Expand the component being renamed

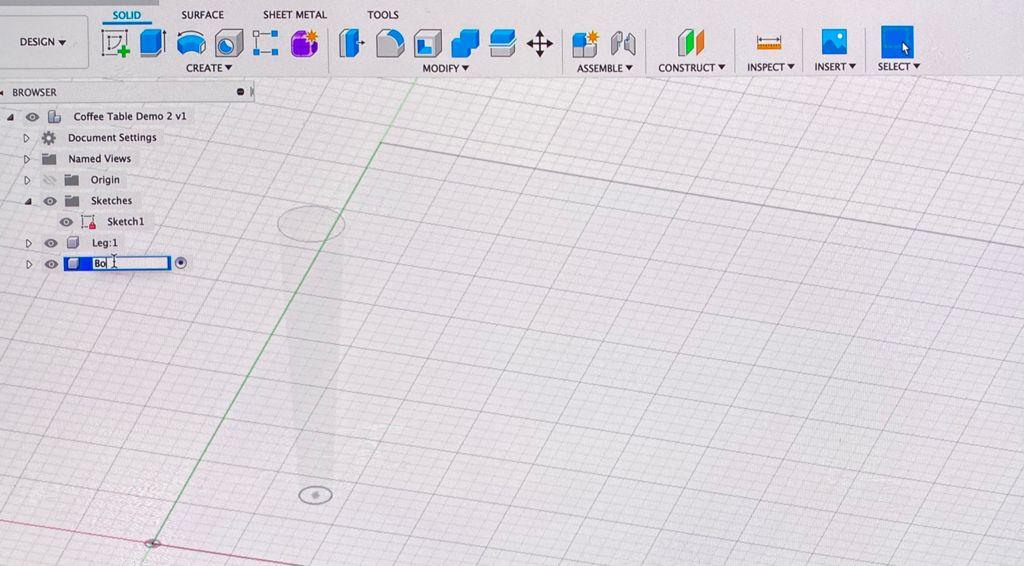click(x=28, y=264)
